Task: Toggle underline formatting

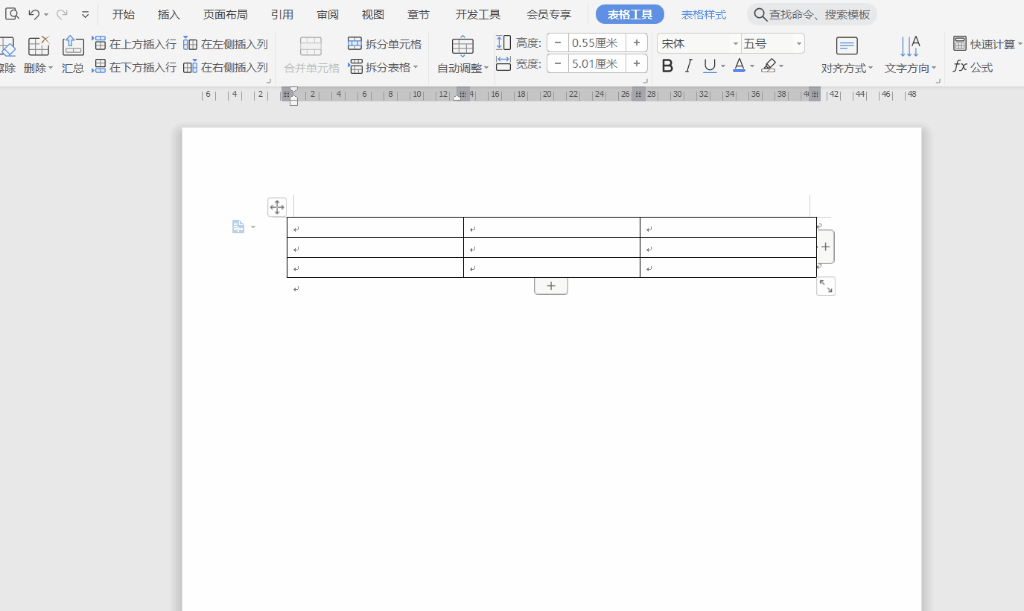Action: (x=709, y=66)
